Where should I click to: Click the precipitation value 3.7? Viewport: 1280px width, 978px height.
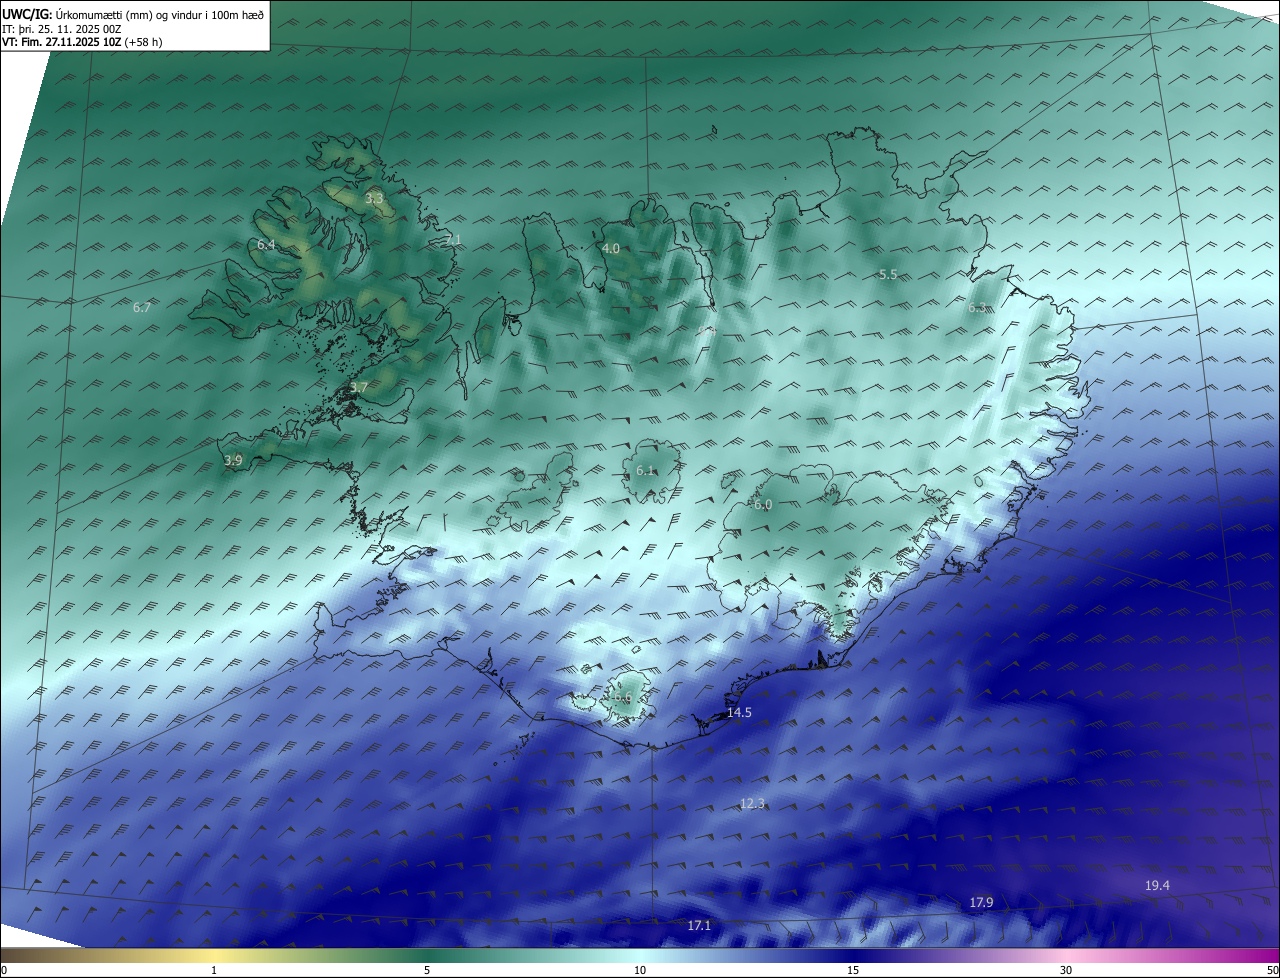tap(359, 387)
